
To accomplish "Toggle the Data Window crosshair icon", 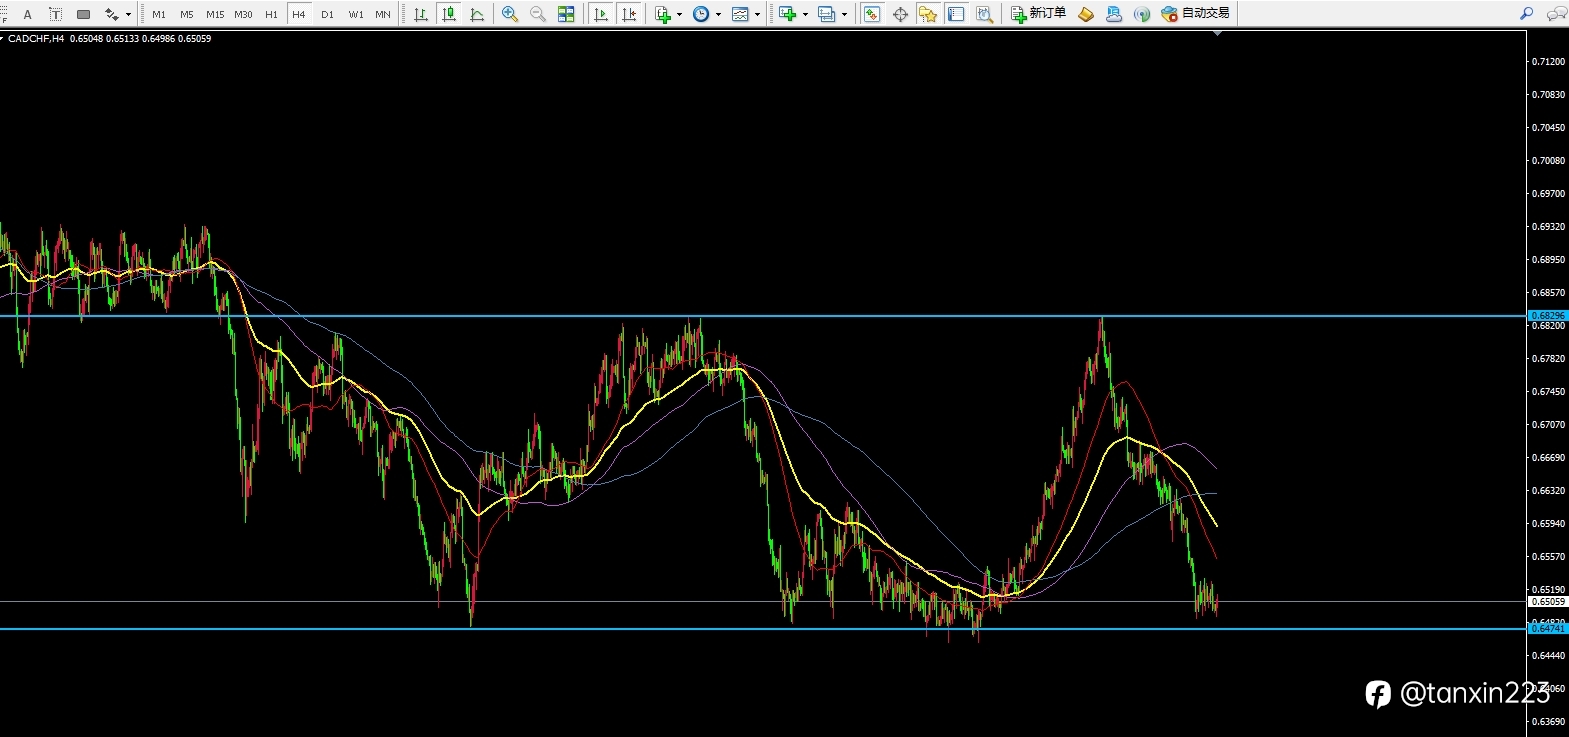I will click(900, 14).
